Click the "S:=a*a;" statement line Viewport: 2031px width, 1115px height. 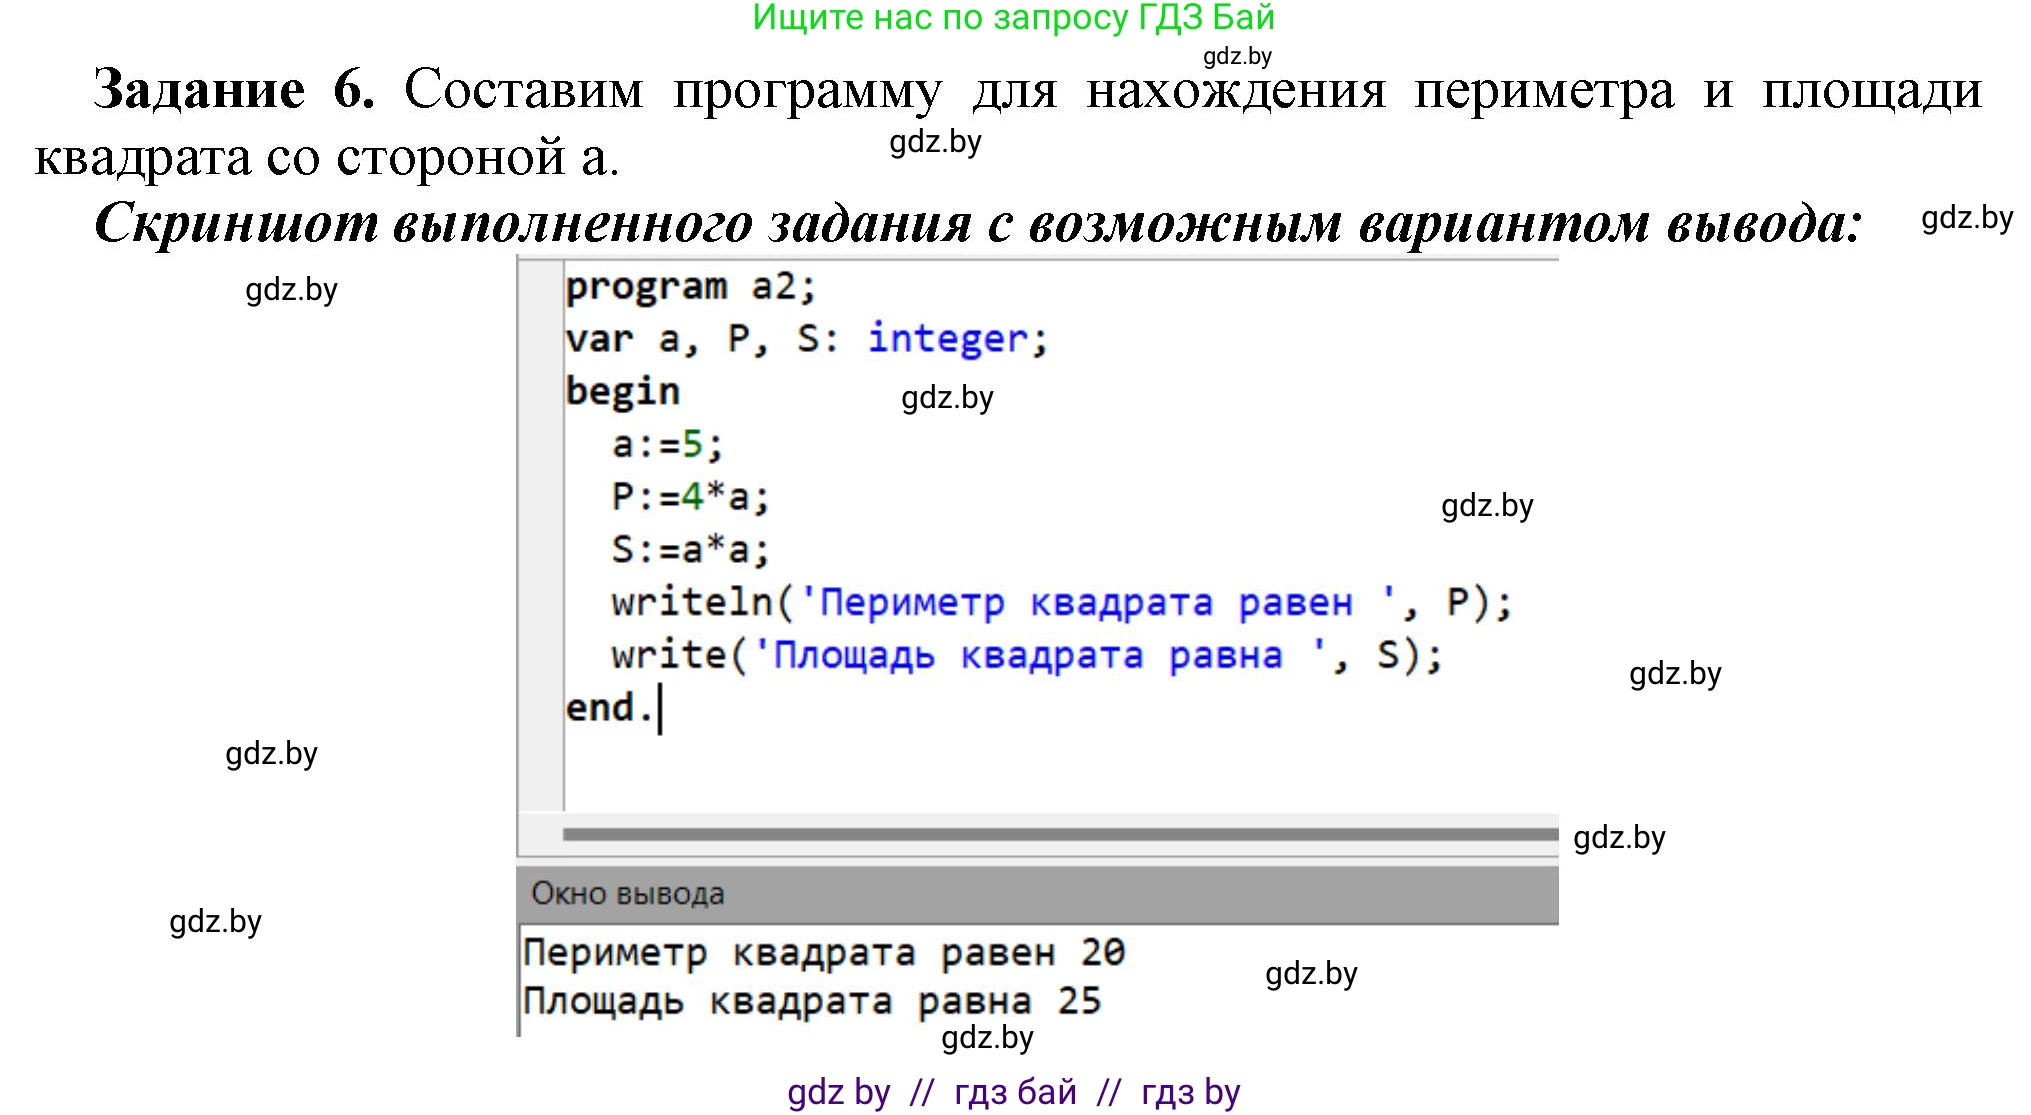pos(690,548)
